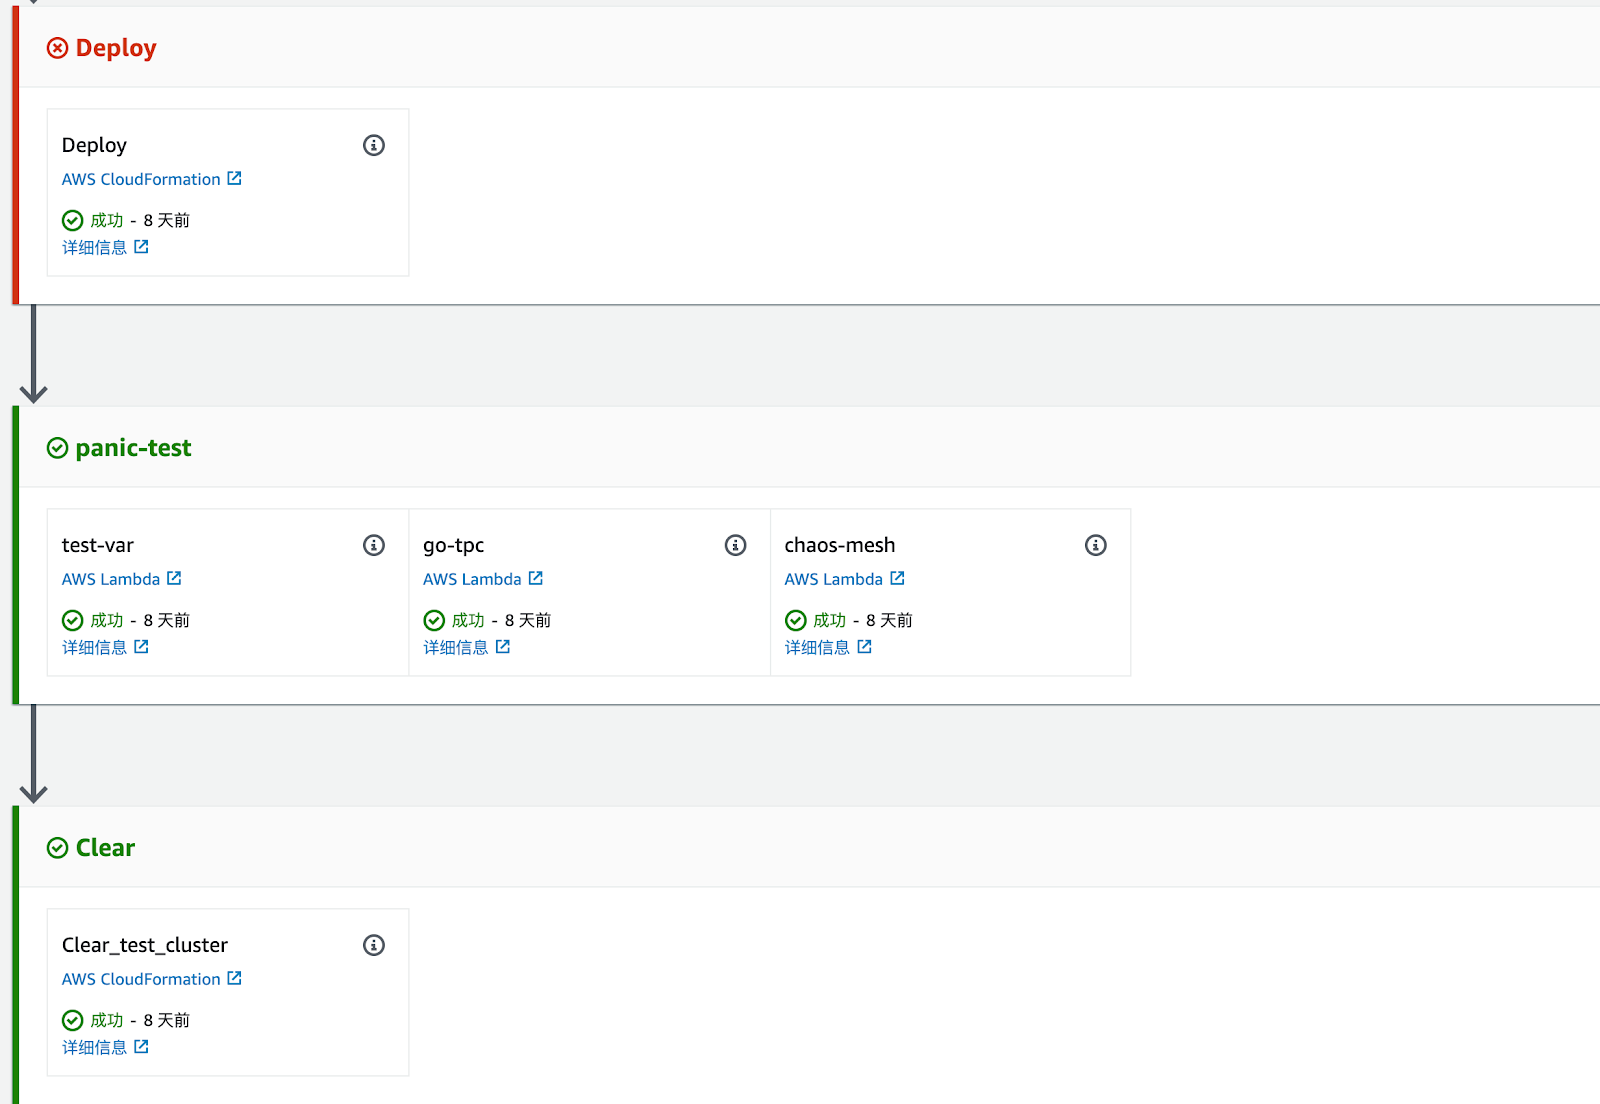Open info icon for test-var action
1600x1104 pixels.
(x=374, y=545)
